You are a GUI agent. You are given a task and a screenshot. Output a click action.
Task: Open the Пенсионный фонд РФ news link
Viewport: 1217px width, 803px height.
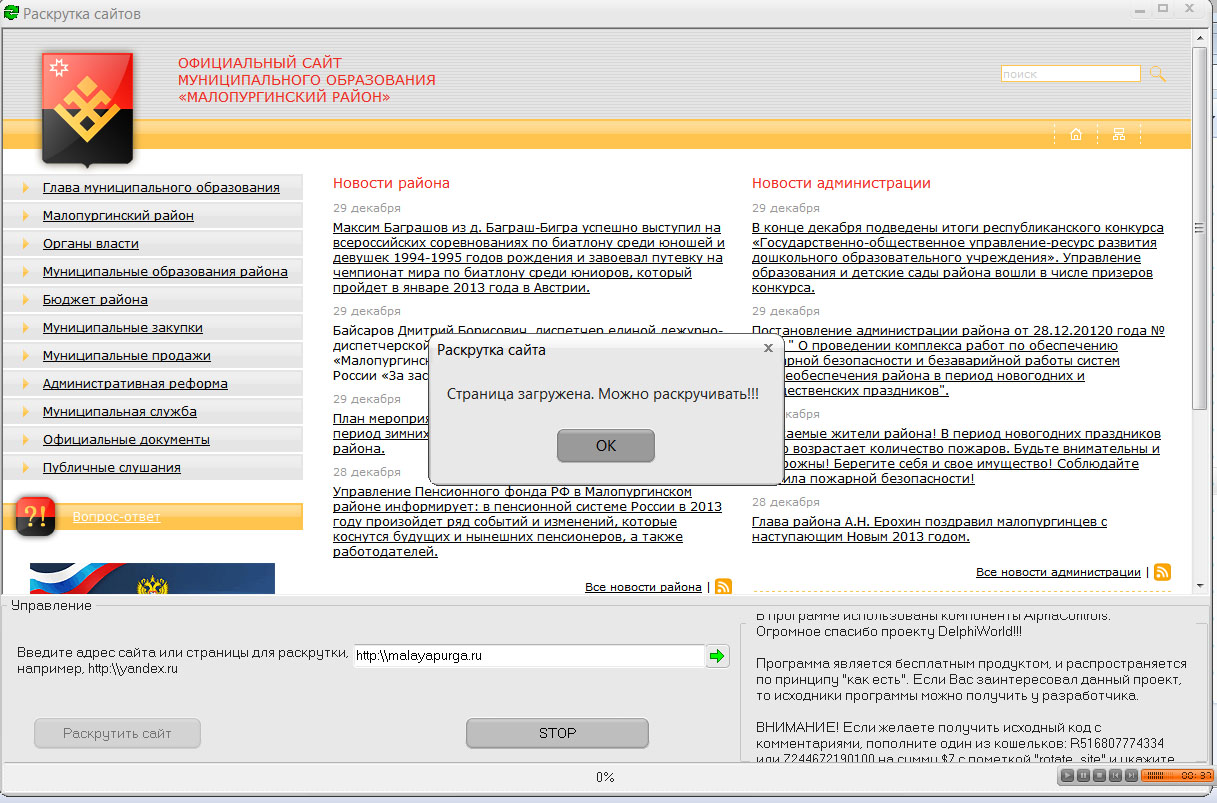click(x=527, y=522)
